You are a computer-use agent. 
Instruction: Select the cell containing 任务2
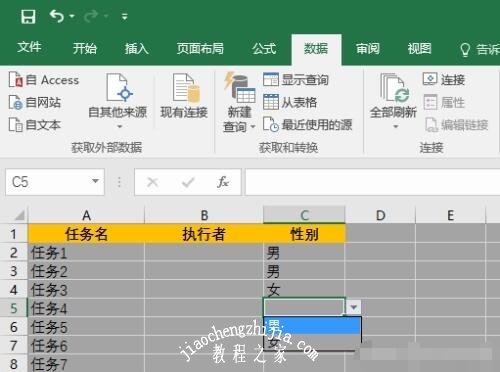point(86,271)
